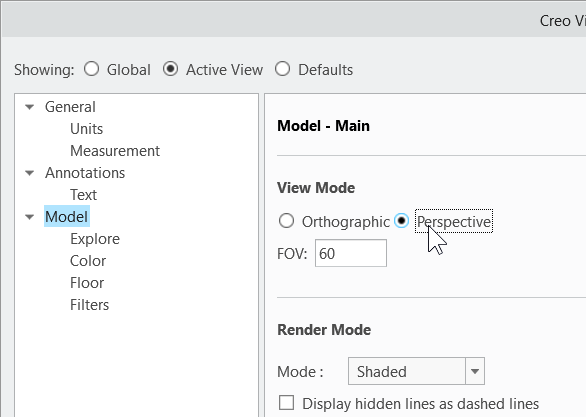The height and width of the screenshot is (417, 586).
Task: Click the FOV input field
Action: tap(351, 253)
